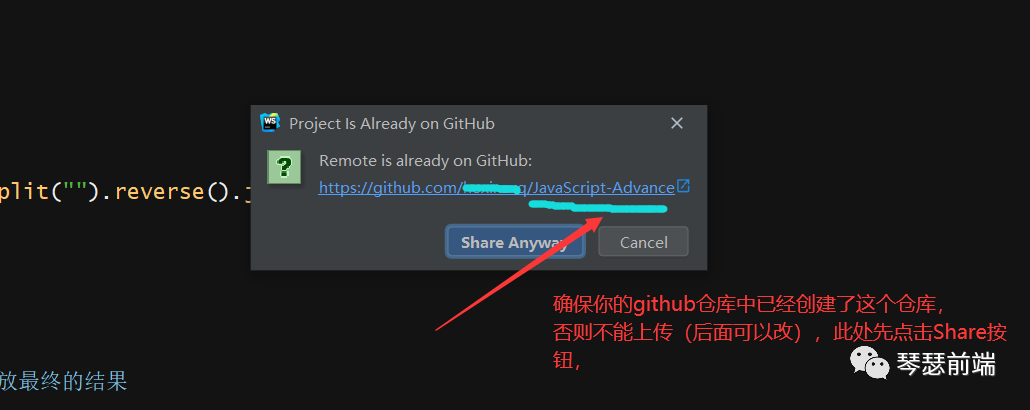Viewport: 1030px width, 410px height.
Task: Click the green question mark icon
Action: (284, 167)
